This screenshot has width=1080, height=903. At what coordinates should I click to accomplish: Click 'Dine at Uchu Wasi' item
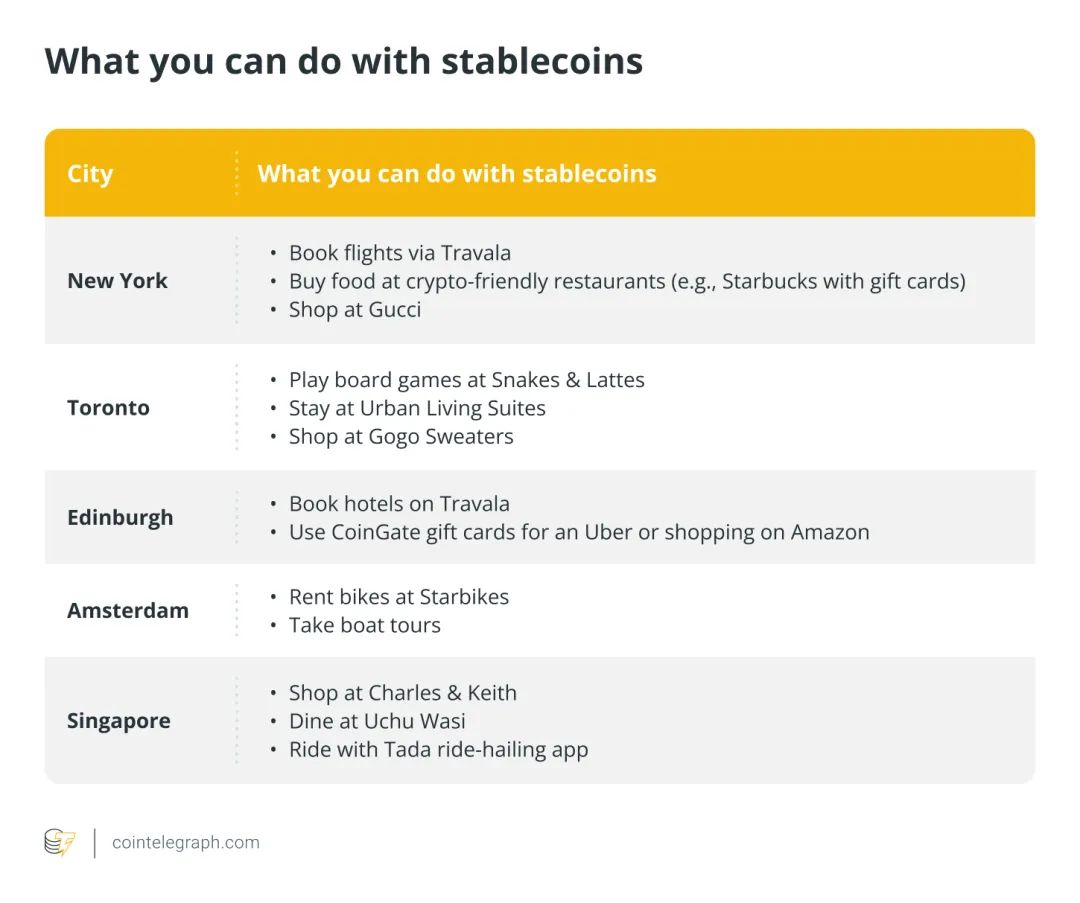coord(377,721)
